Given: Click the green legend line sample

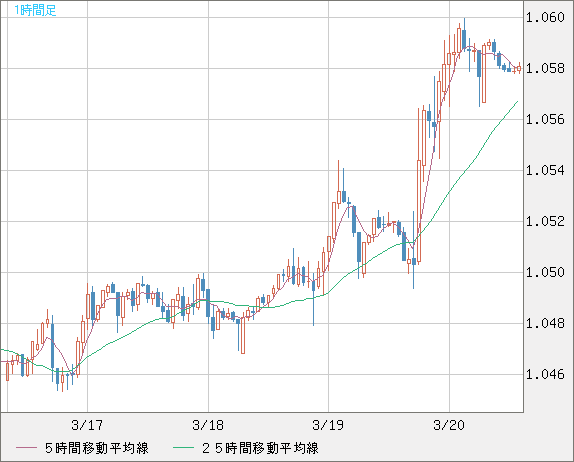Looking at the screenshot, I should tap(183, 448).
